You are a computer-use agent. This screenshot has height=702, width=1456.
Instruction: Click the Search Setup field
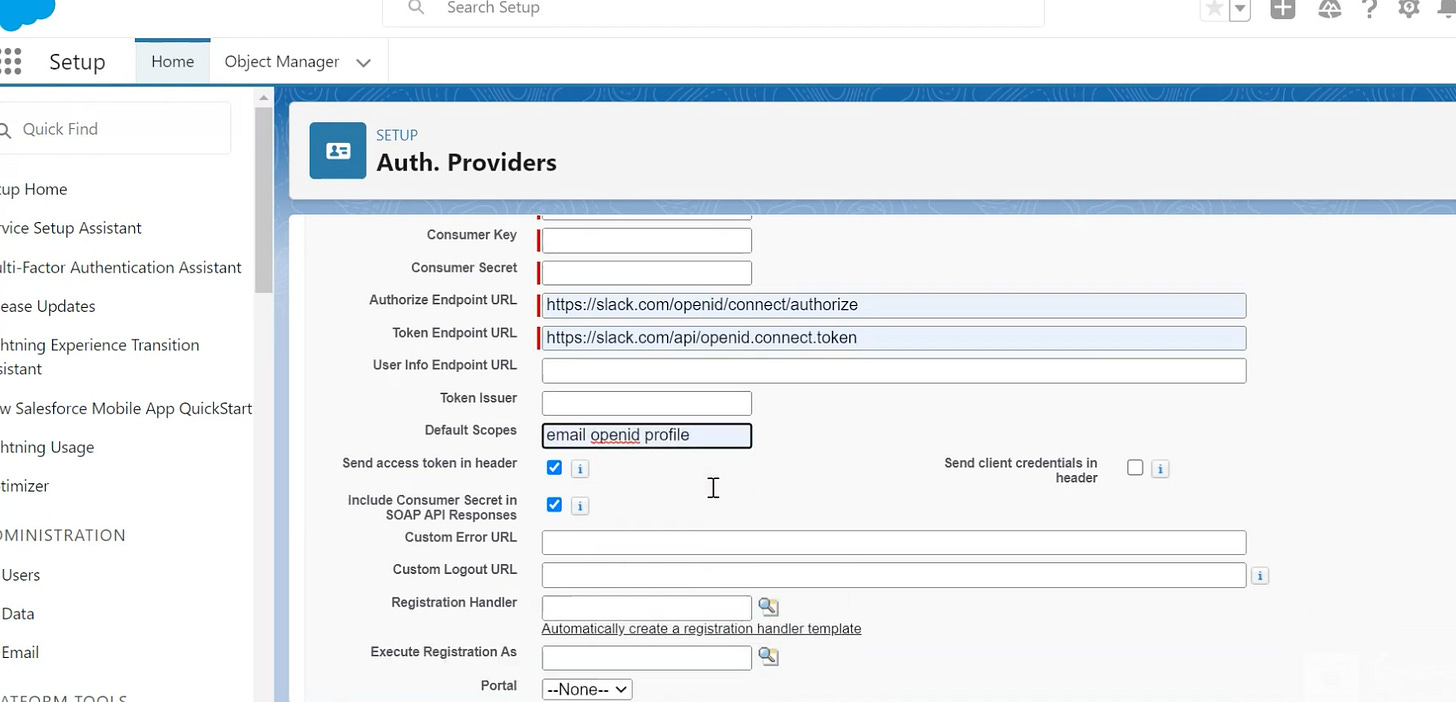point(713,10)
